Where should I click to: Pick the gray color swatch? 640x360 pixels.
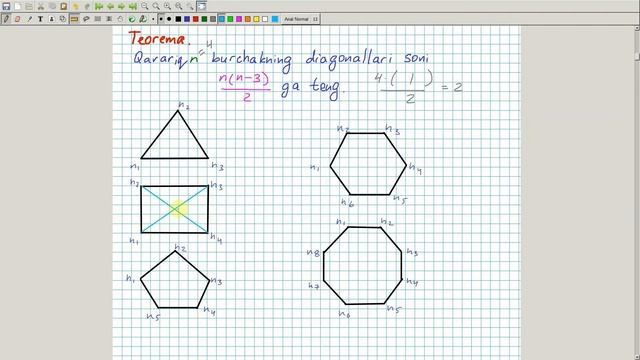213,19
